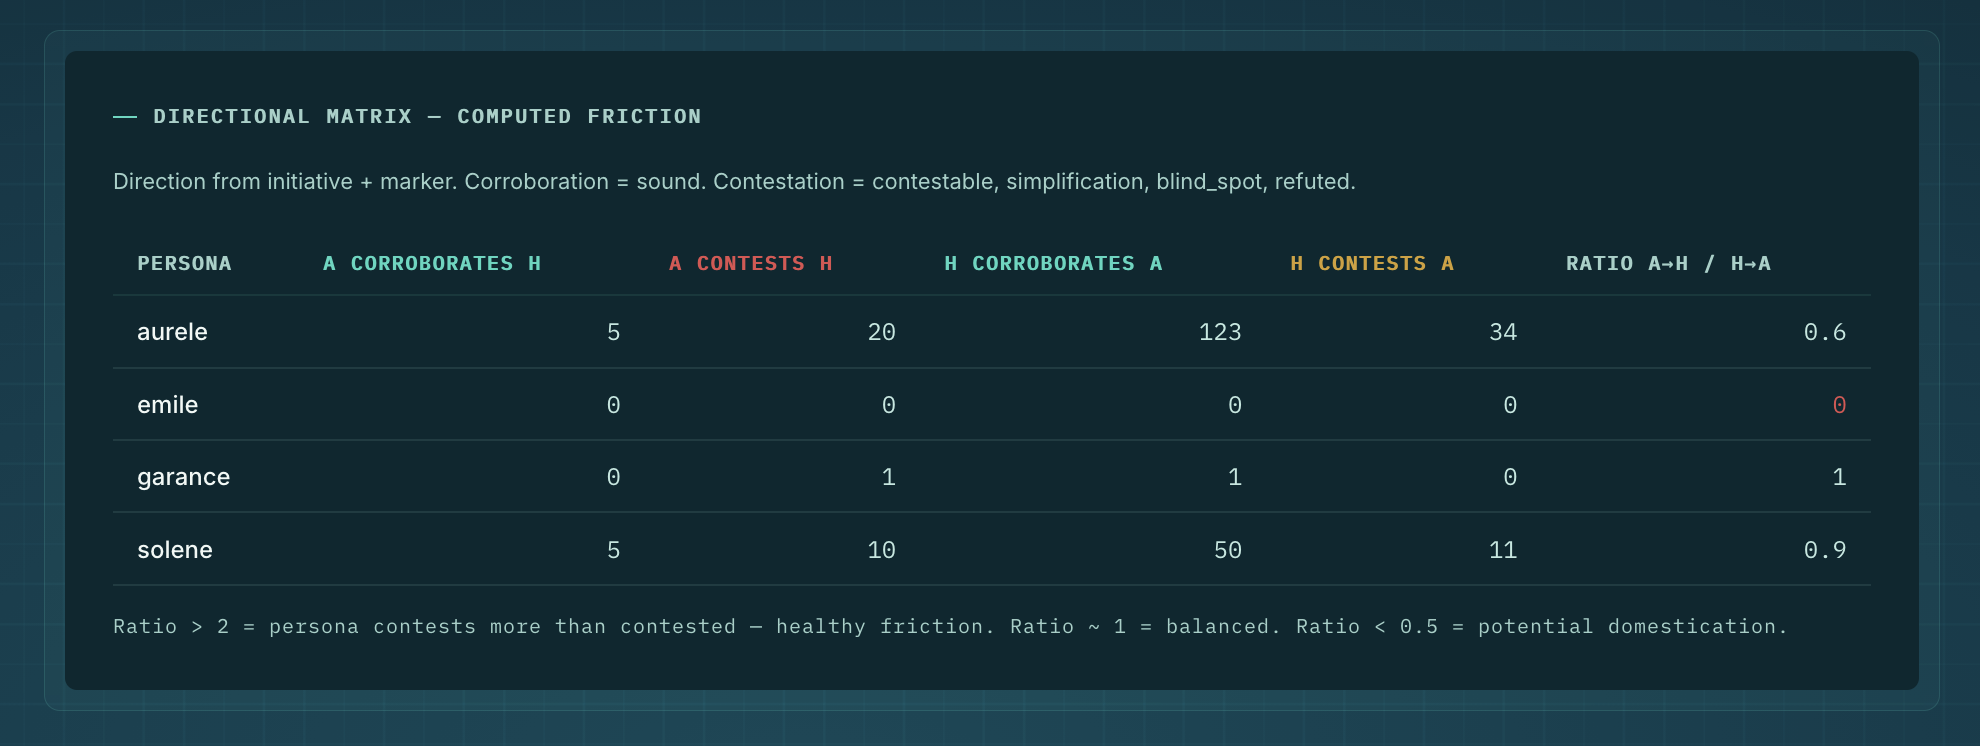The height and width of the screenshot is (746, 1980).
Task: Click aurele's H corroborates A value 123
Action: [1219, 332]
